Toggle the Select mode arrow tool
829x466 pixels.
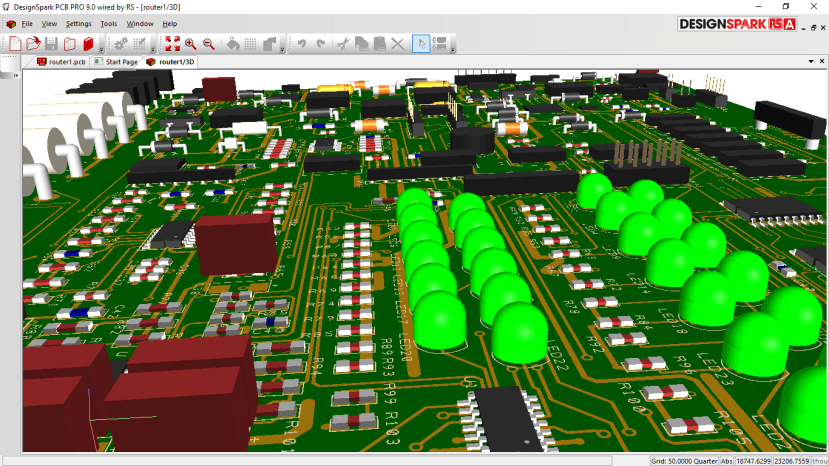[421, 44]
